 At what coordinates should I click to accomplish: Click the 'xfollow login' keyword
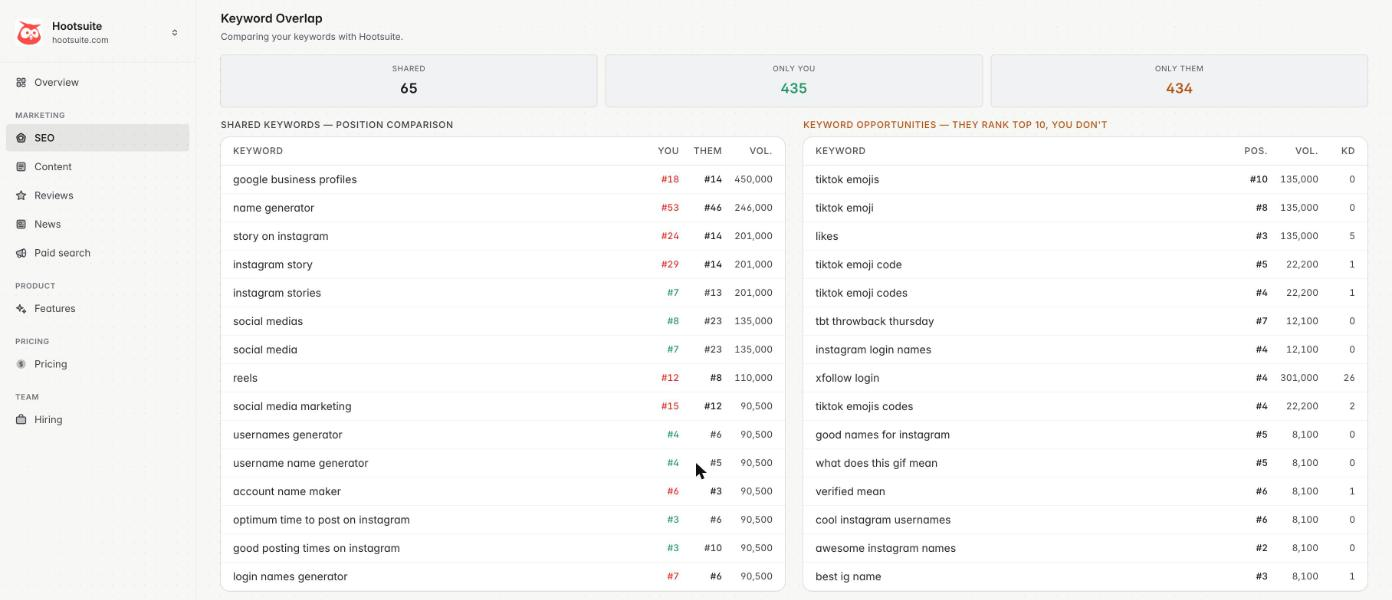click(847, 378)
